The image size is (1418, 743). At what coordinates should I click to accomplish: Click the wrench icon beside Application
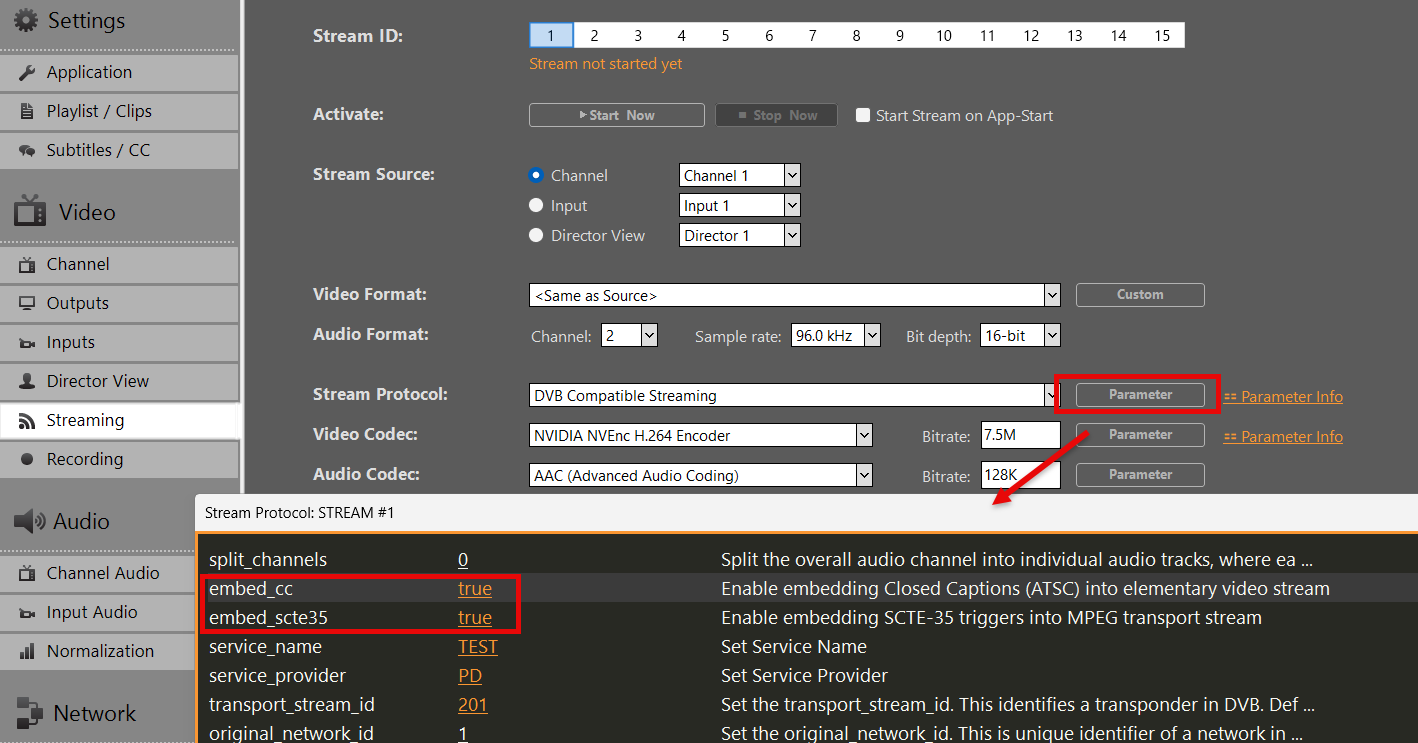pyautogui.click(x=27, y=73)
